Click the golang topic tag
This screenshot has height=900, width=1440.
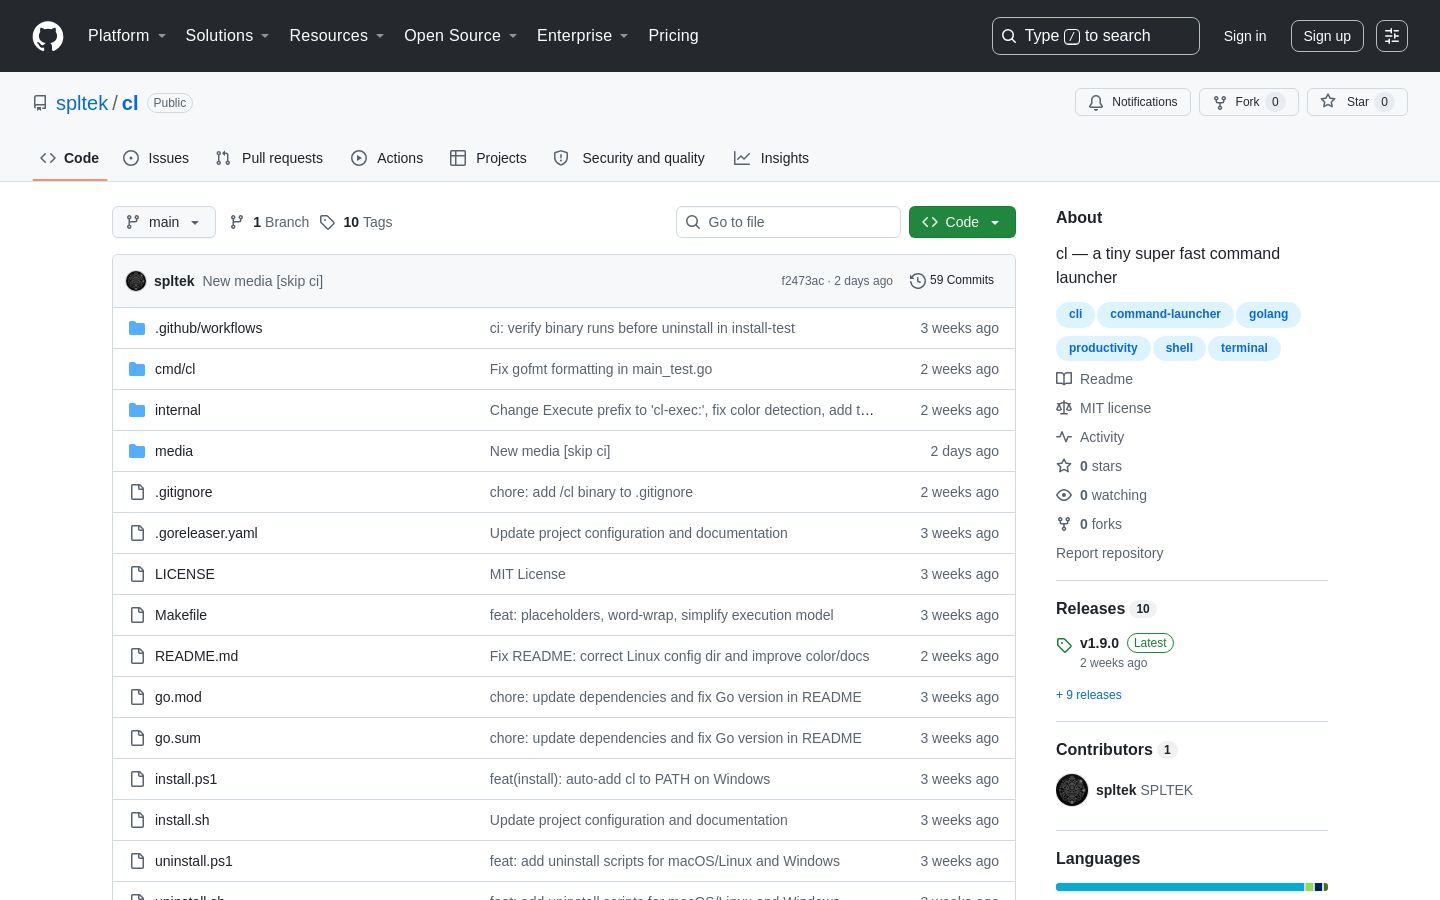pos(1268,314)
